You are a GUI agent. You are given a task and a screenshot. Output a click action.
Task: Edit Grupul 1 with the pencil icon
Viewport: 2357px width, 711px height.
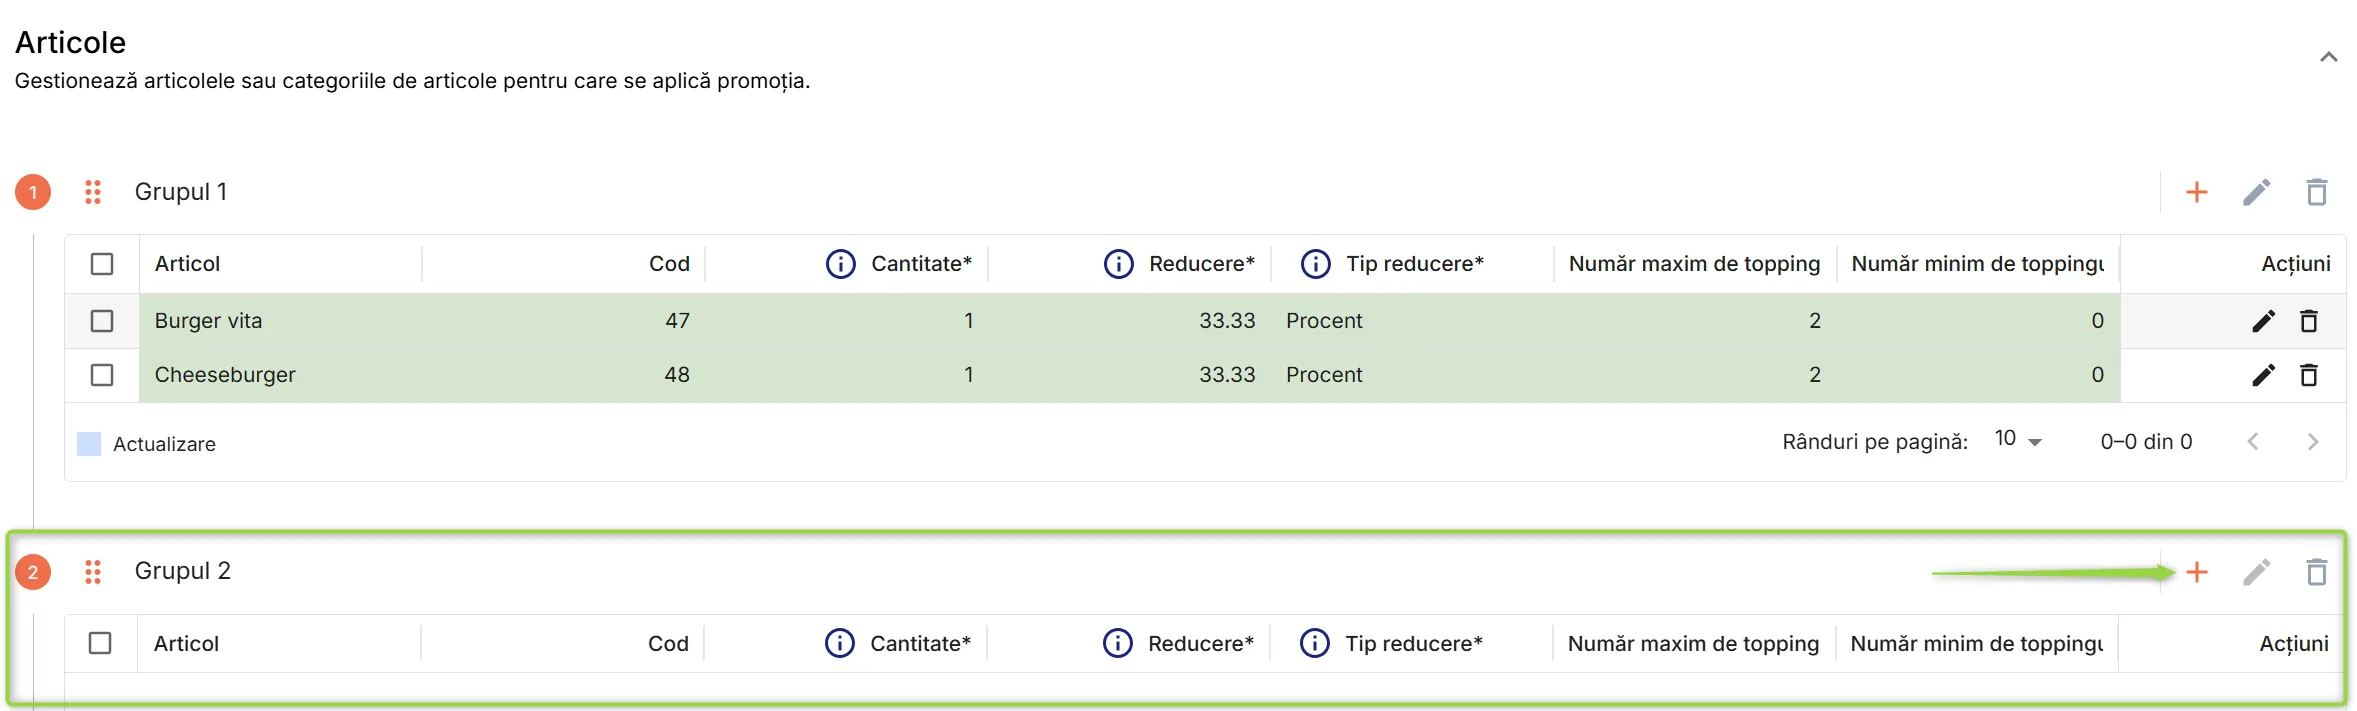click(x=2256, y=192)
